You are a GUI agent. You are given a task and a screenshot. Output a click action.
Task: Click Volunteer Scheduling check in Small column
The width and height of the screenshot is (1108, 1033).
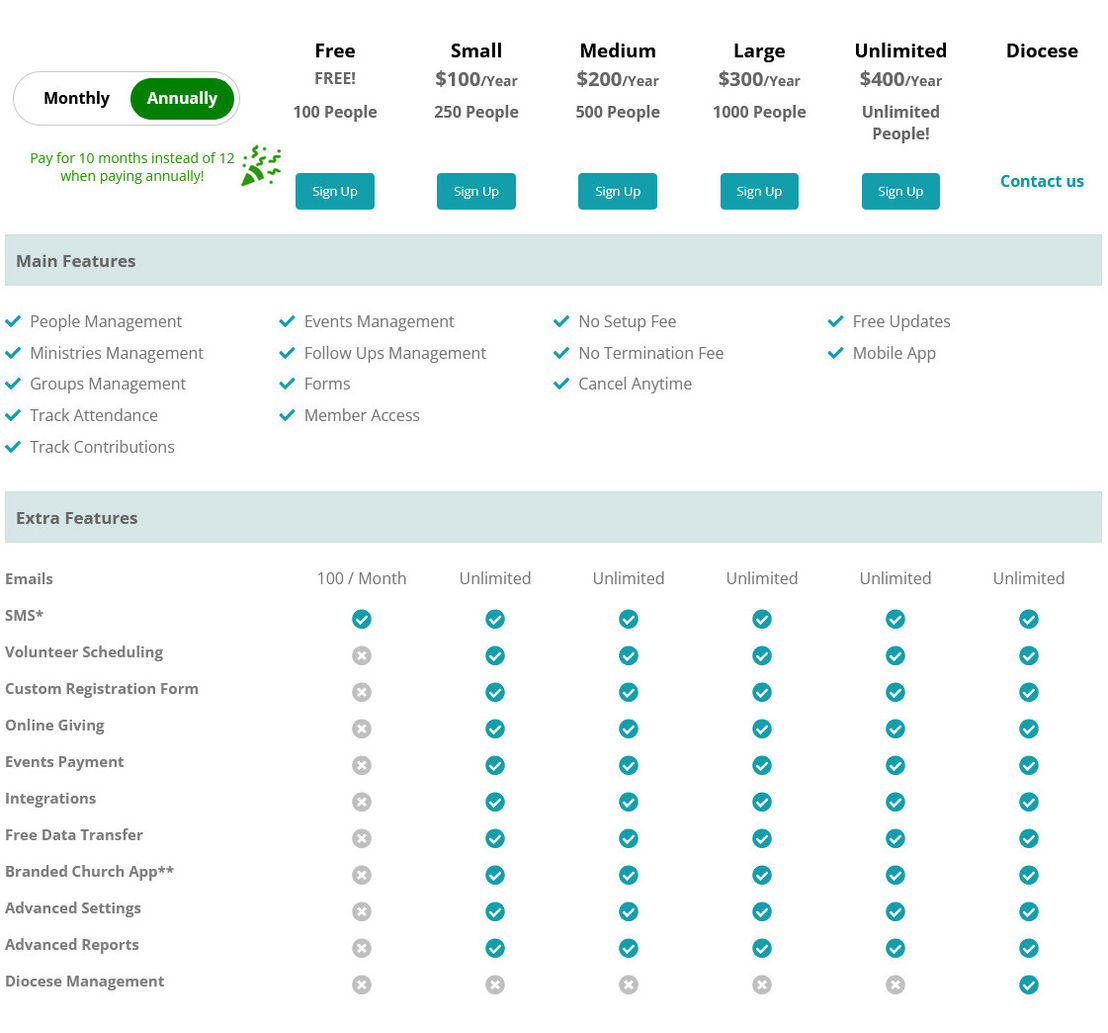click(495, 656)
